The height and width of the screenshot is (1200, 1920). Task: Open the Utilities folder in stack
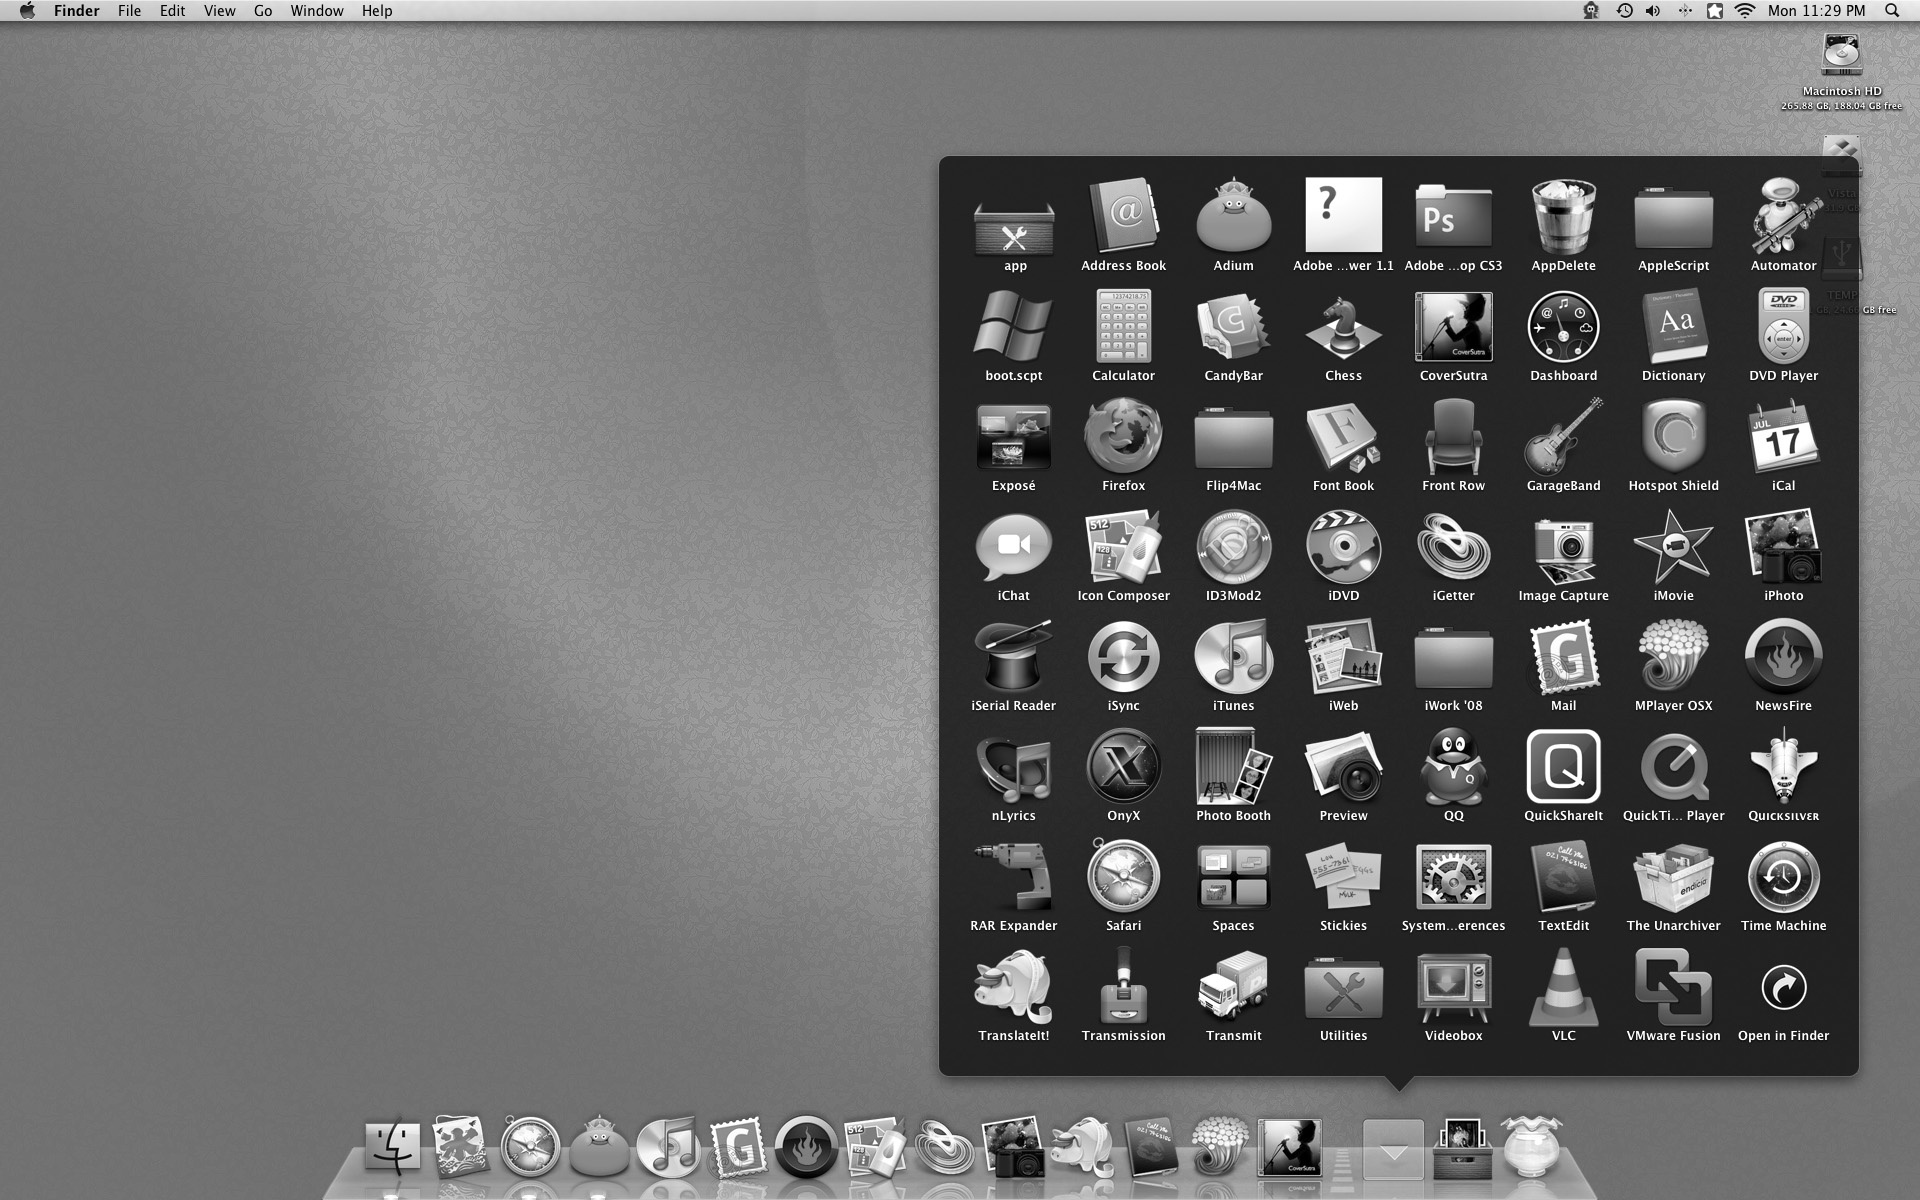1343,988
